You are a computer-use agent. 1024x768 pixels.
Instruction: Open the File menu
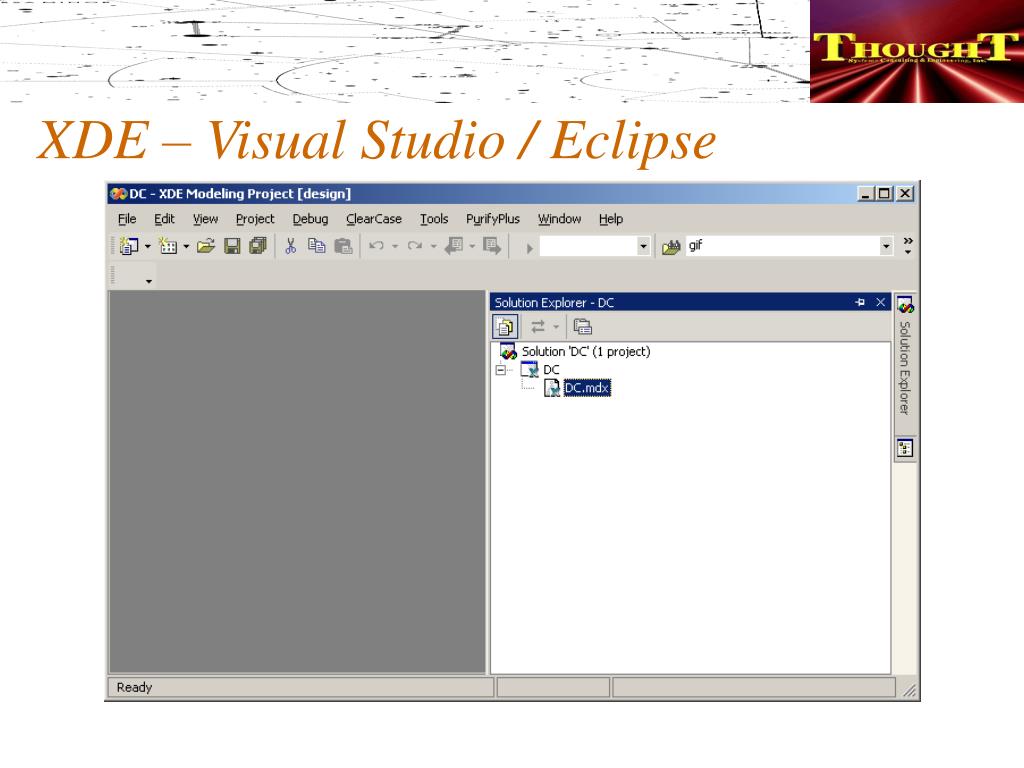click(x=127, y=219)
